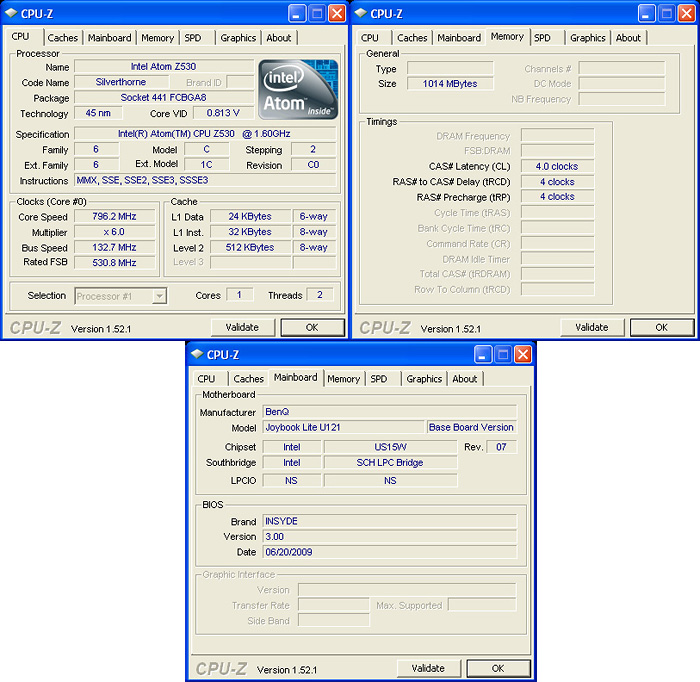
Task: Minimize the Mainboard tab window
Action: click(x=483, y=355)
